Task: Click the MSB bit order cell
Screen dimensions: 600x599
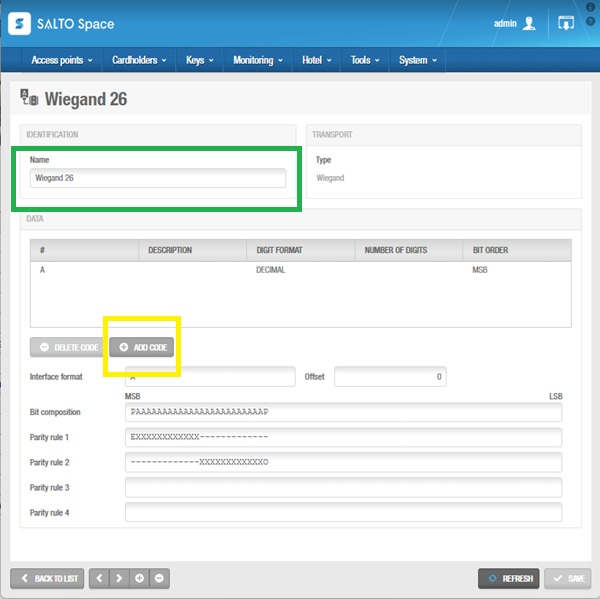Action: pyautogui.click(x=479, y=270)
